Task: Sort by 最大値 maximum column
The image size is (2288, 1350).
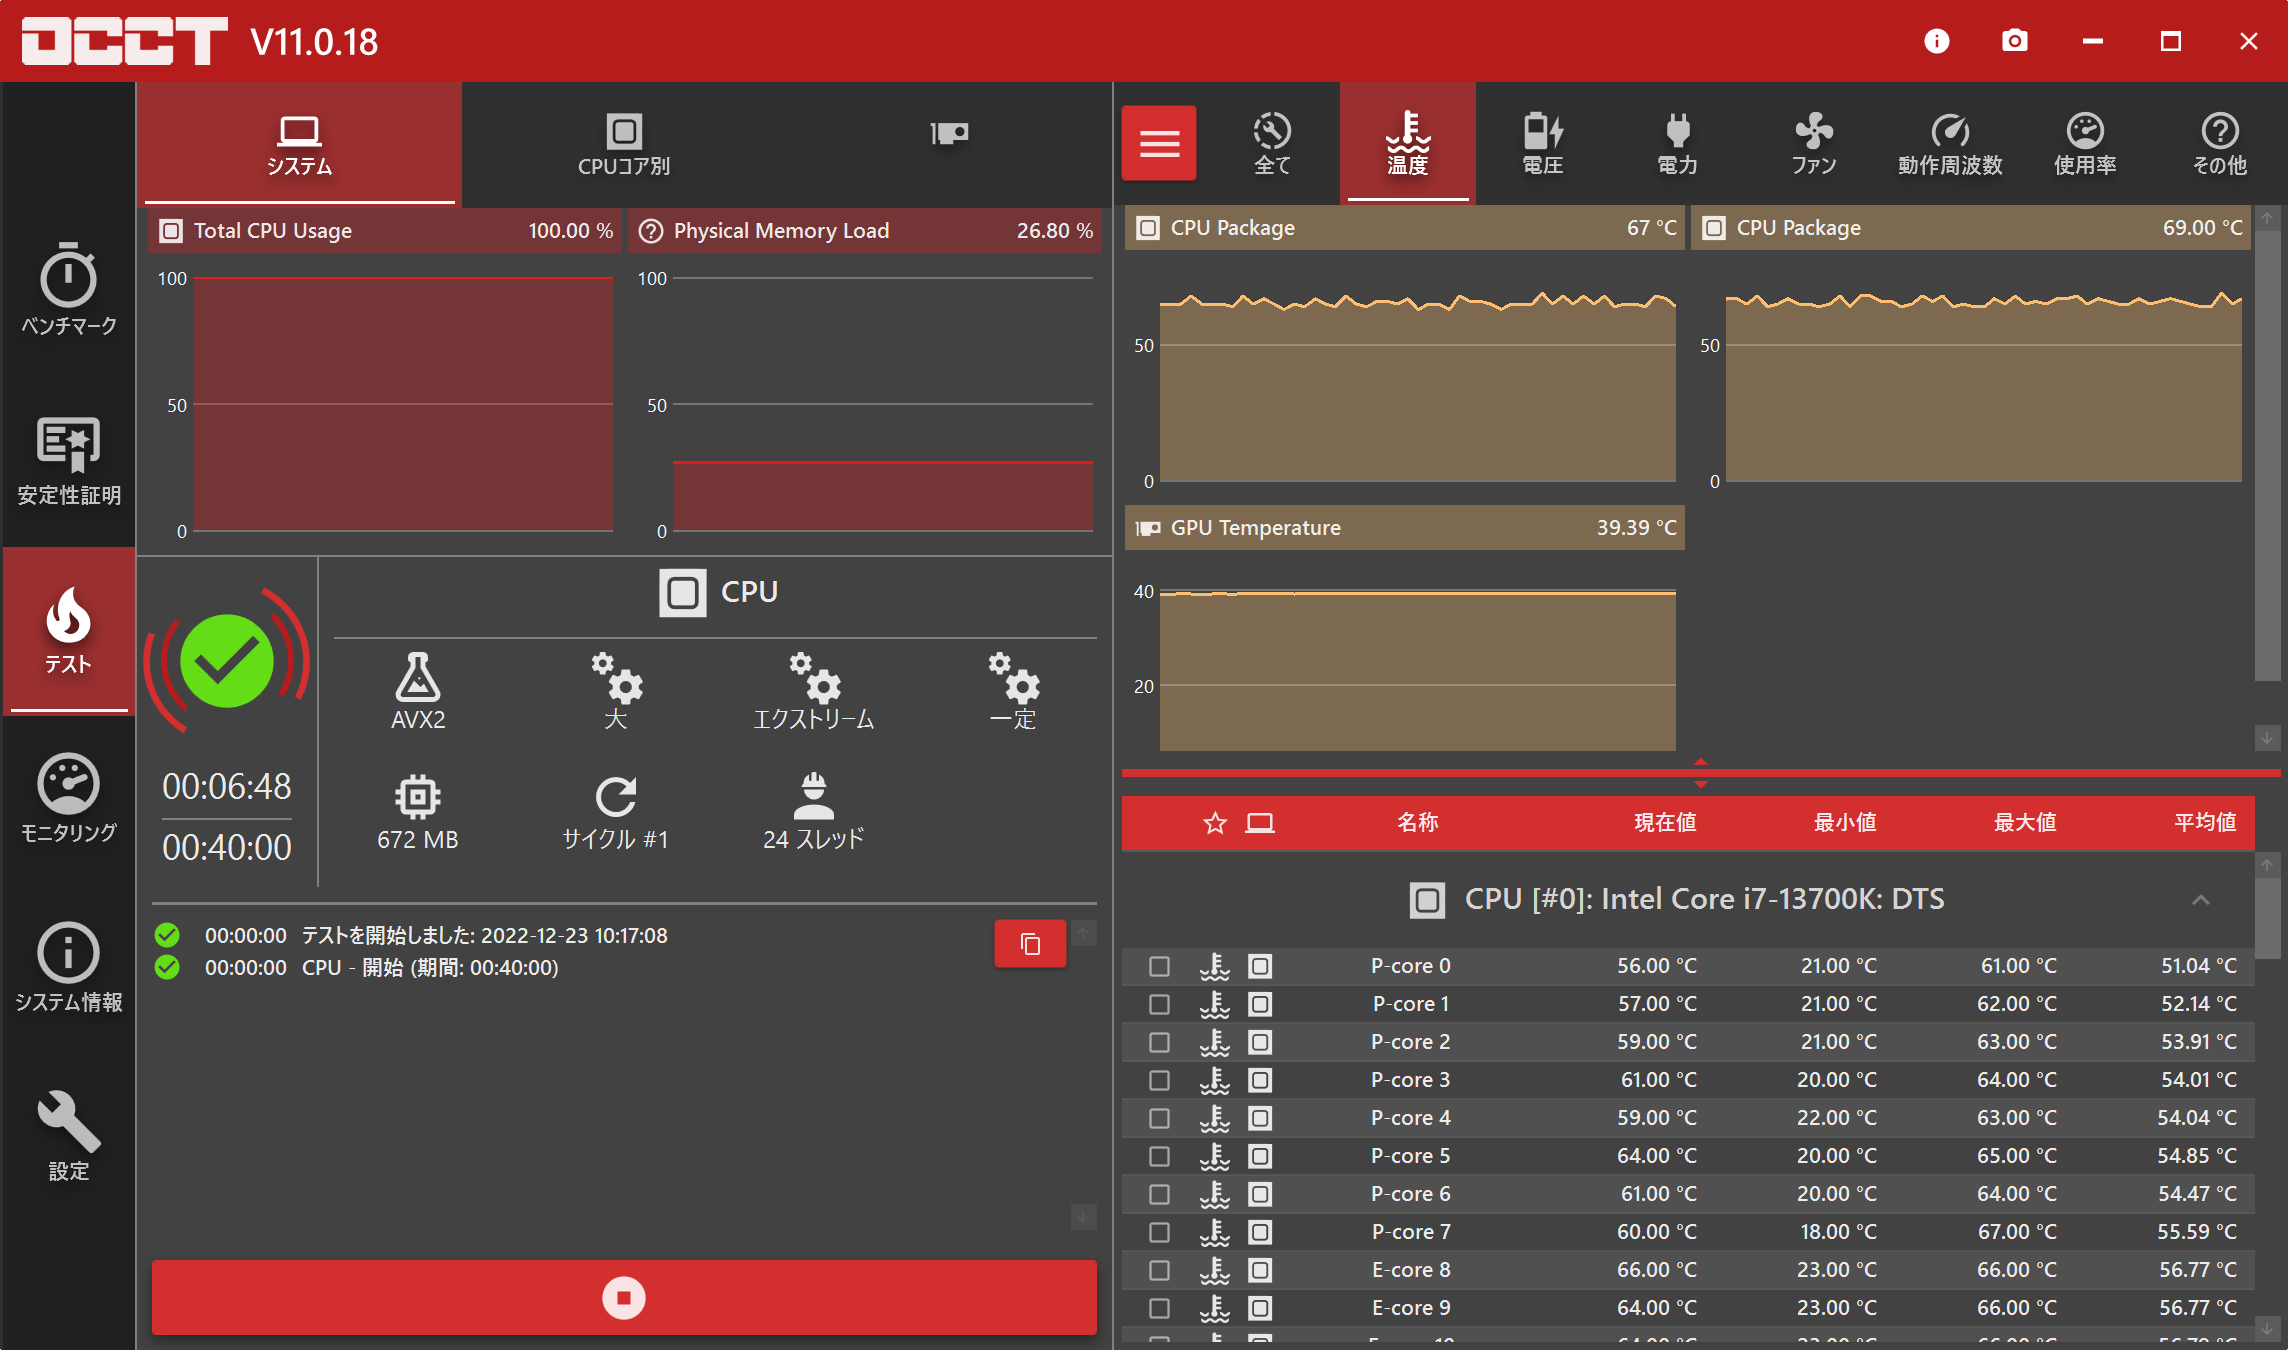Action: click(2025, 822)
